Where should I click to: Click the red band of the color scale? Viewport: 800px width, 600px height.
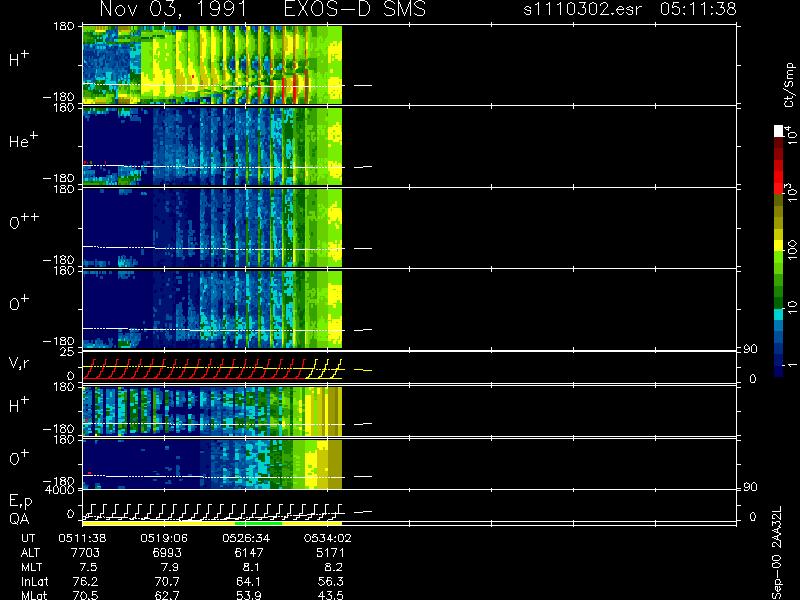coord(778,176)
